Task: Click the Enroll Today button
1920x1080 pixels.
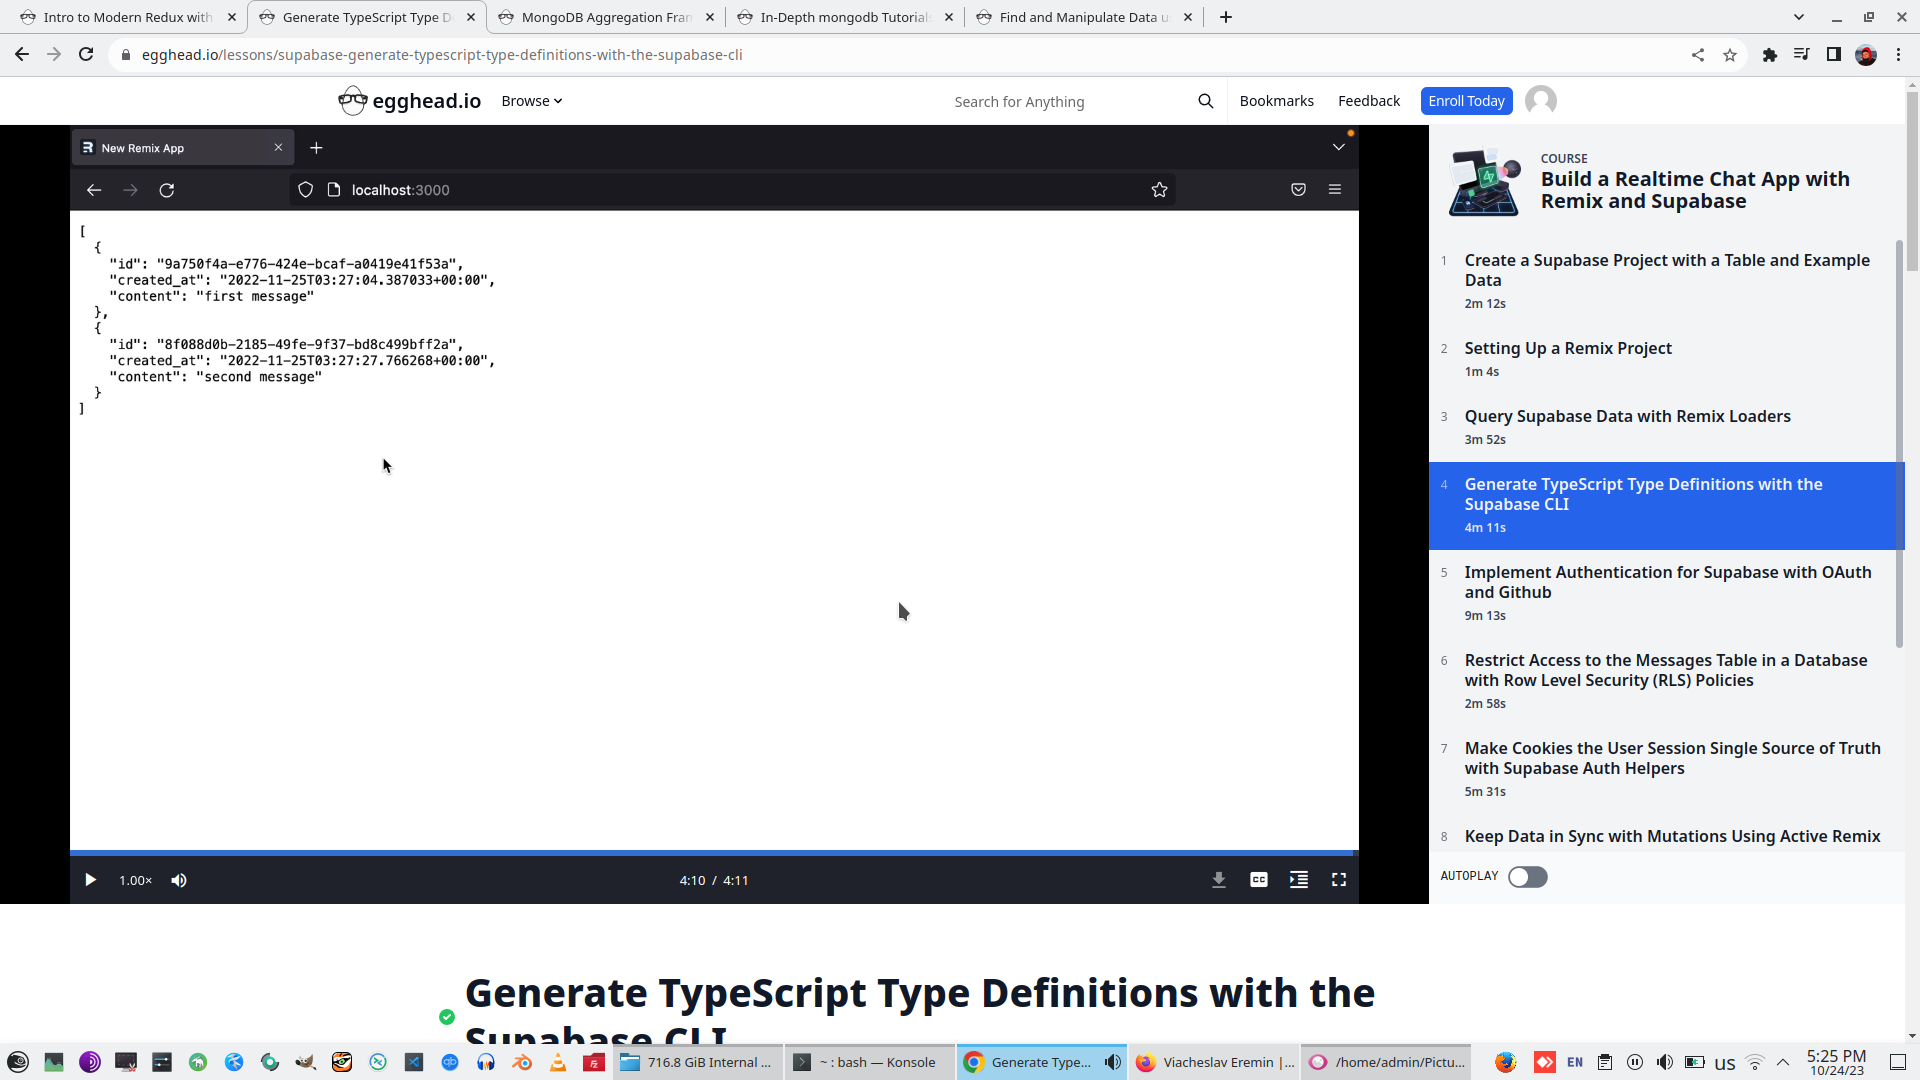Action: tap(1465, 101)
